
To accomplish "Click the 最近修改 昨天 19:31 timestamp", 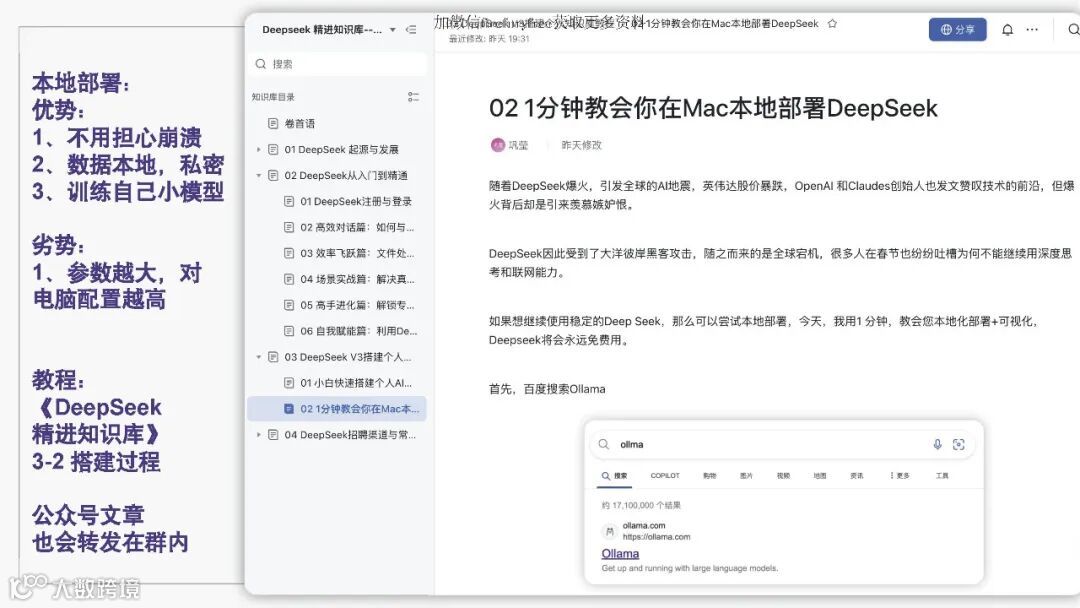I will (489, 39).
